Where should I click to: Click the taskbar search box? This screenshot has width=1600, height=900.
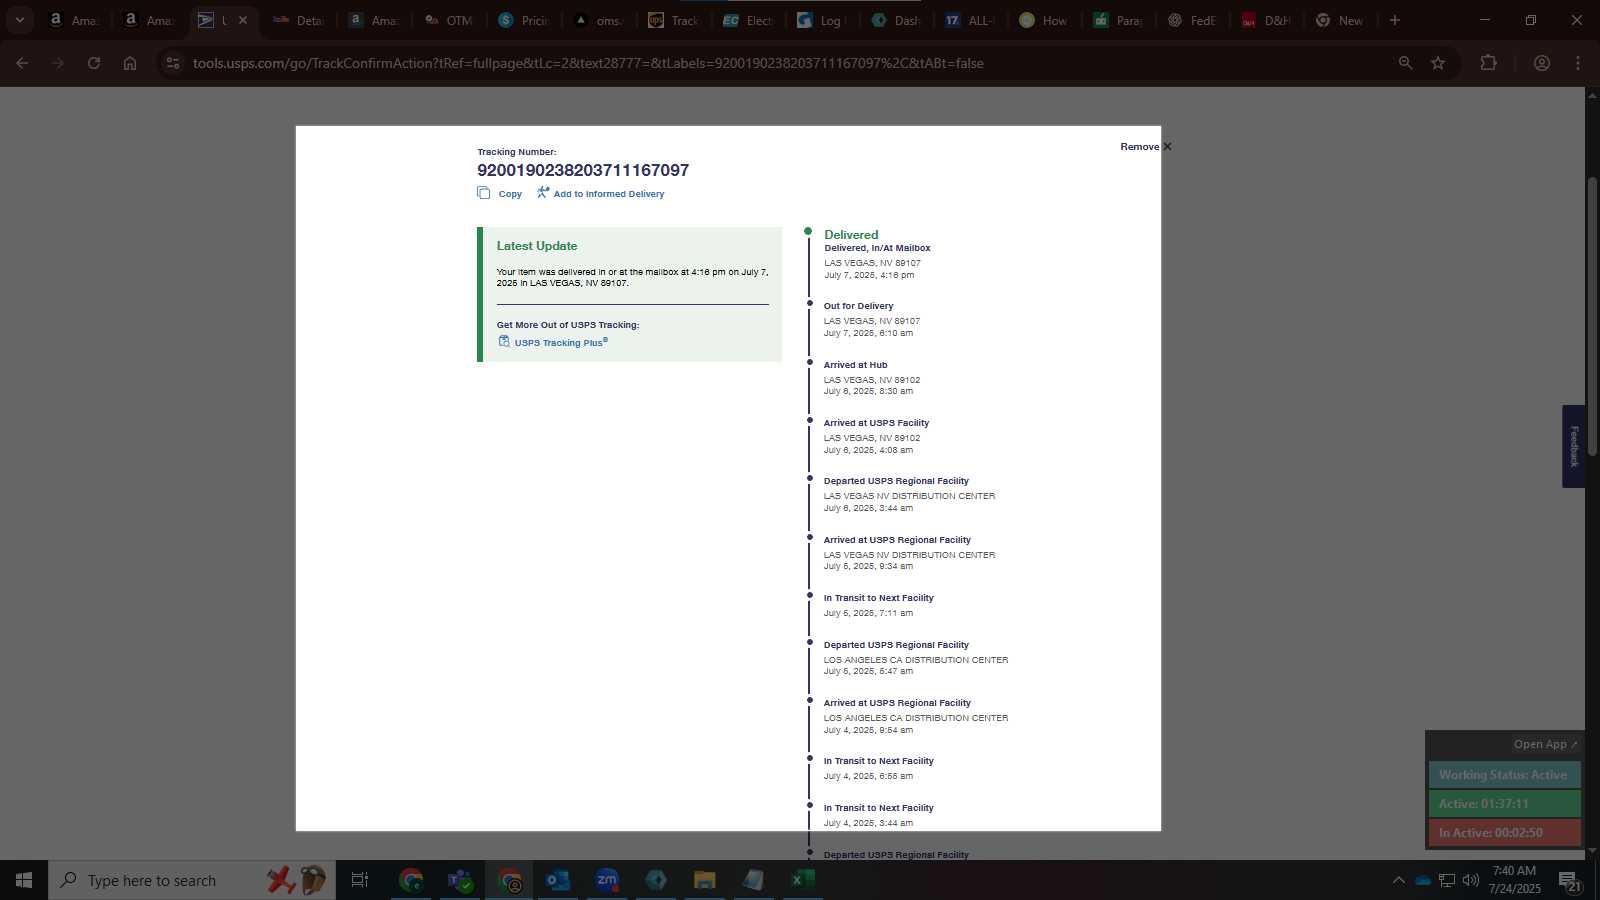pyautogui.click(x=192, y=880)
